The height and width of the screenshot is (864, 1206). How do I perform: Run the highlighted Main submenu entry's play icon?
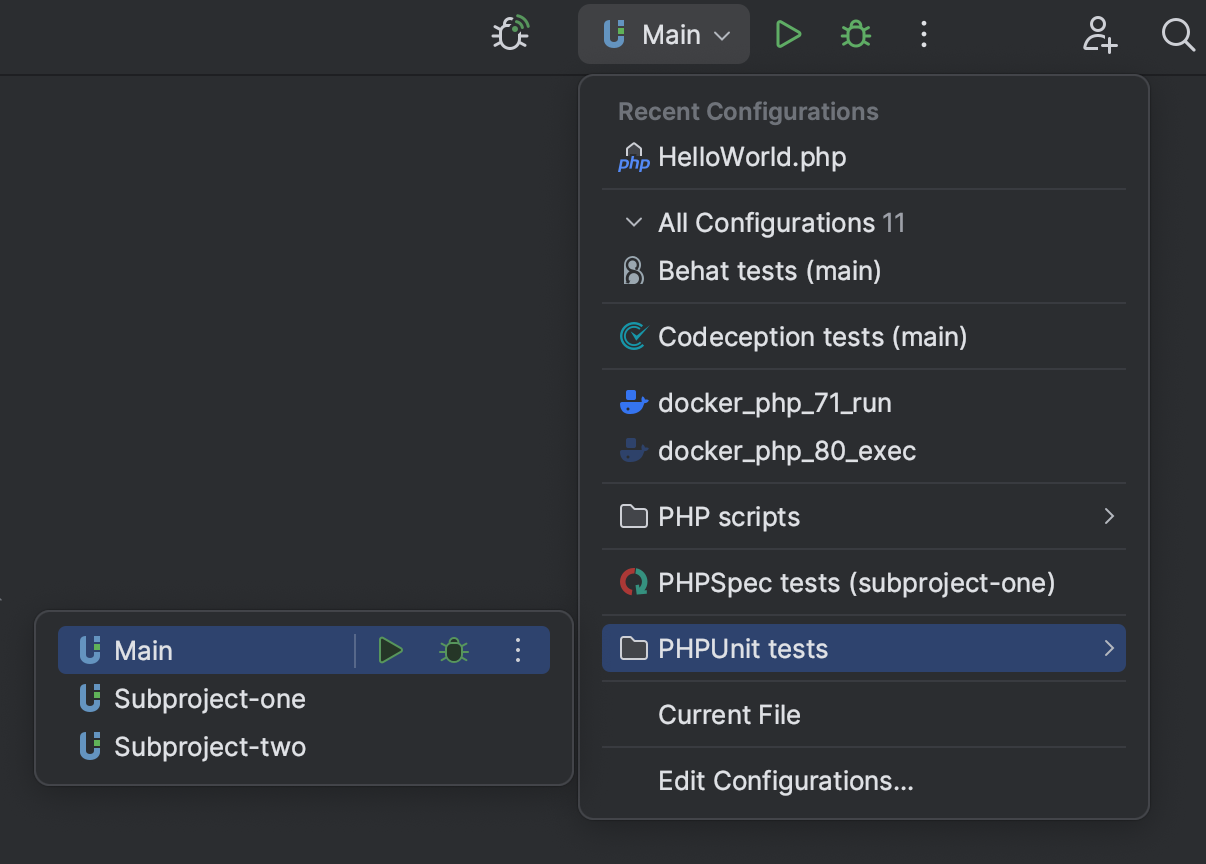[391, 650]
